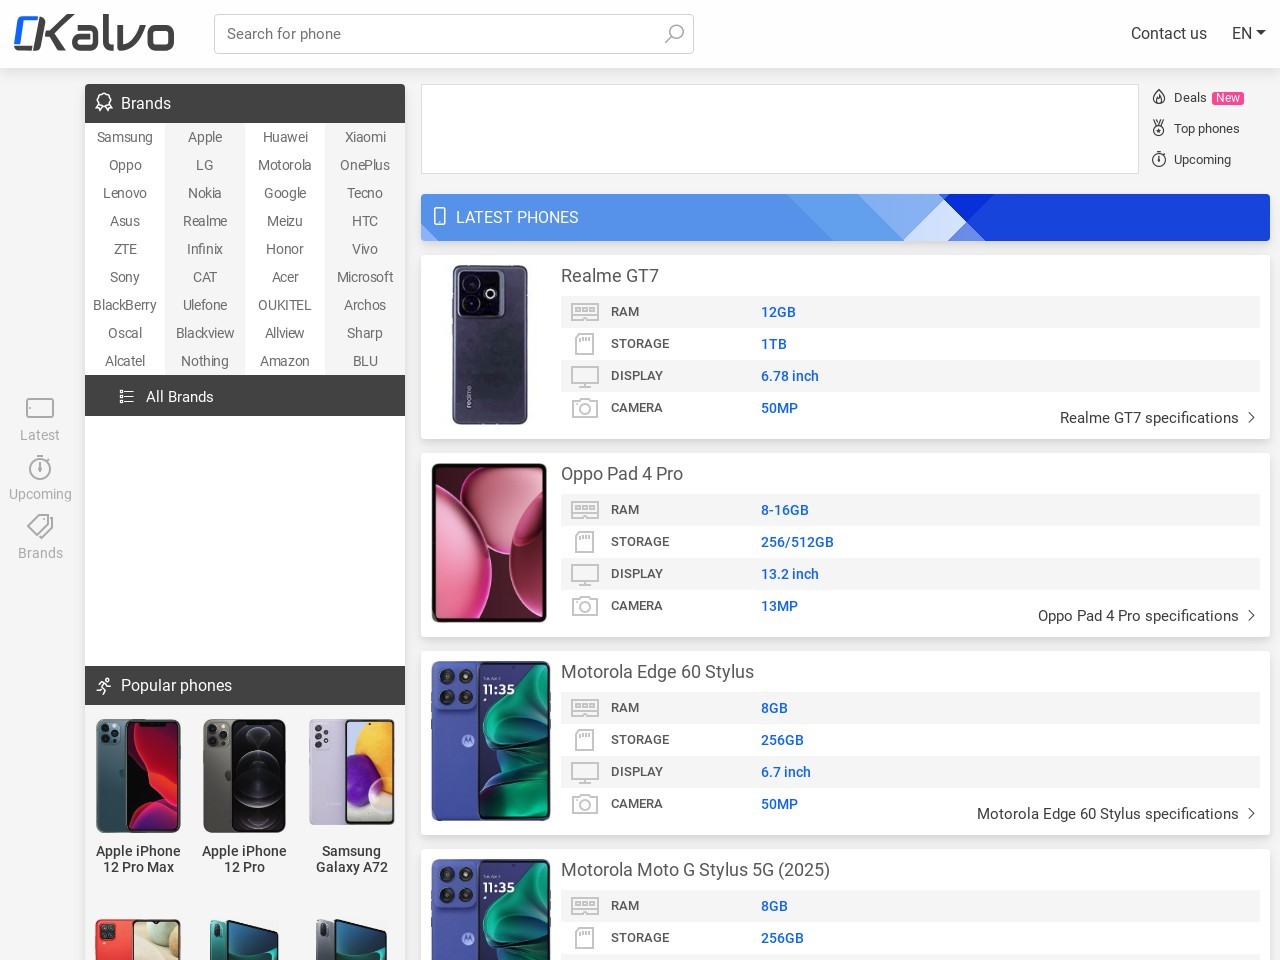1280x960 pixels.
Task: Click arrow beside Motorola Edge 60 Stylus specifications
Action: tap(1251, 814)
